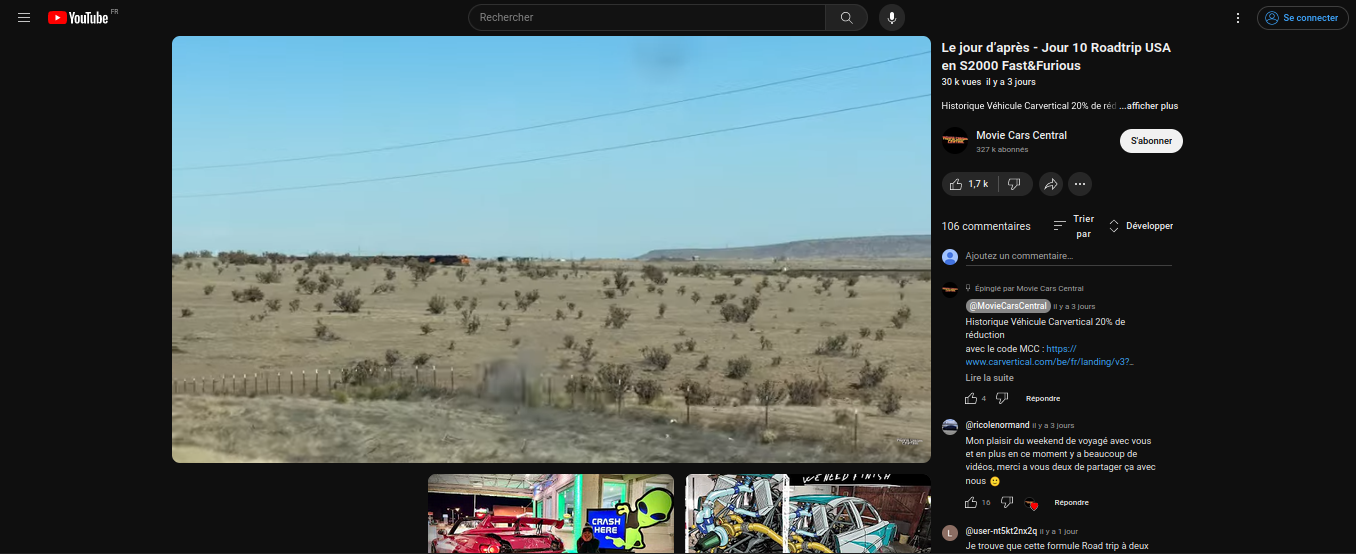This screenshot has width=1356, height=554.
Task: Open the red car CRASH HERE thumbnail
Action: pyautogui.click(x=550, y=514)
